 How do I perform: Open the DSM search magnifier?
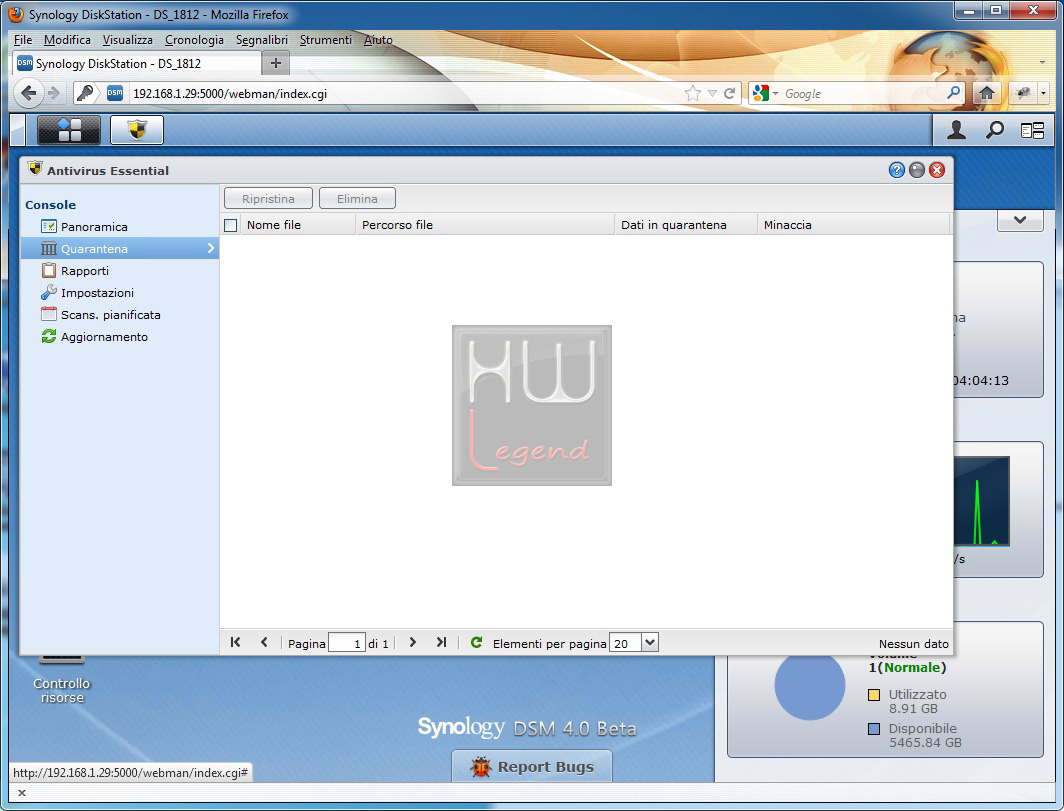click(x=994, y=130)
